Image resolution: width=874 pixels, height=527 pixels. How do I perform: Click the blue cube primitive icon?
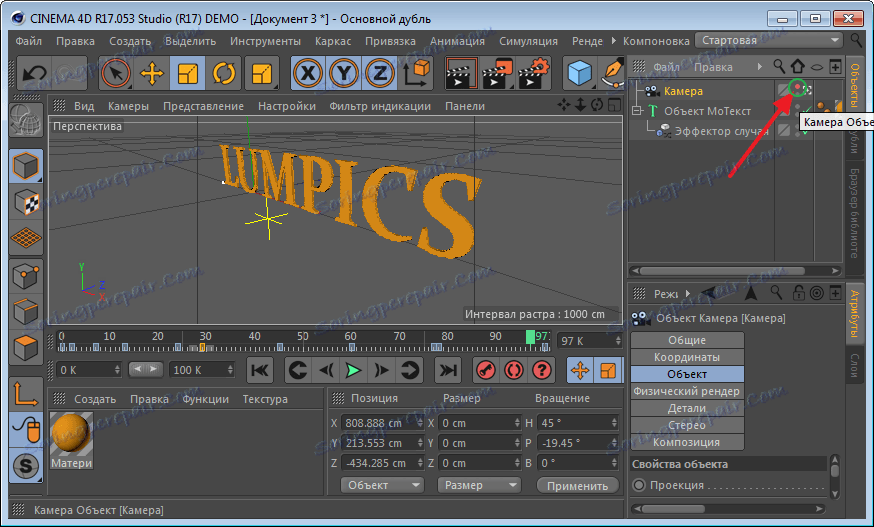coord(579,73)
